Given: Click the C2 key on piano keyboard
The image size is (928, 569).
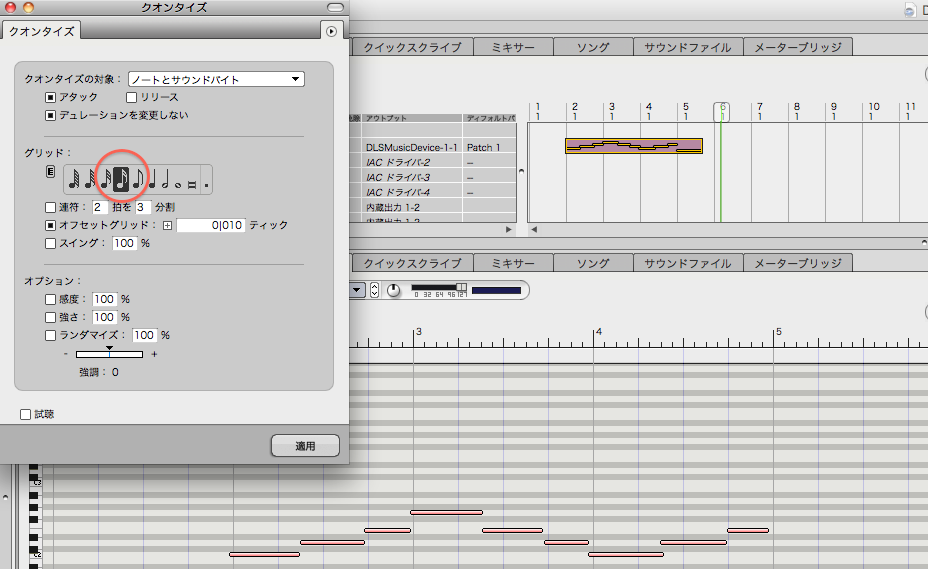Looking at the screenshot, I should coord(36,554).
